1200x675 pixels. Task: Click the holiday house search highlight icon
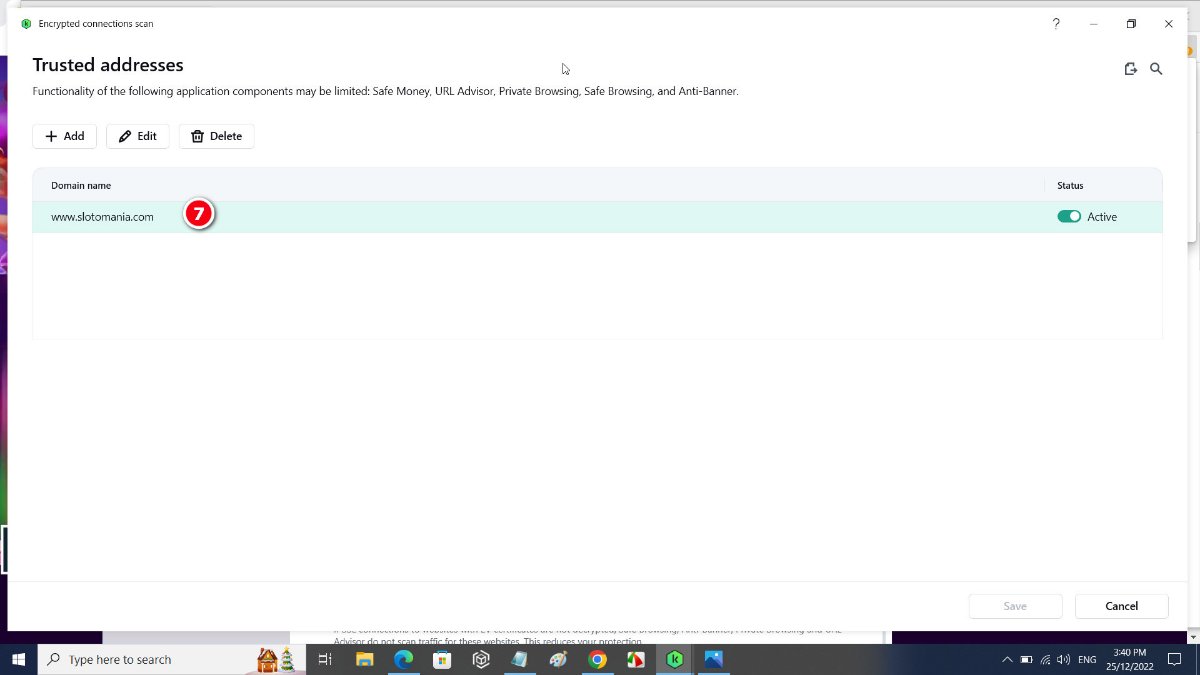tap(277, 659)
